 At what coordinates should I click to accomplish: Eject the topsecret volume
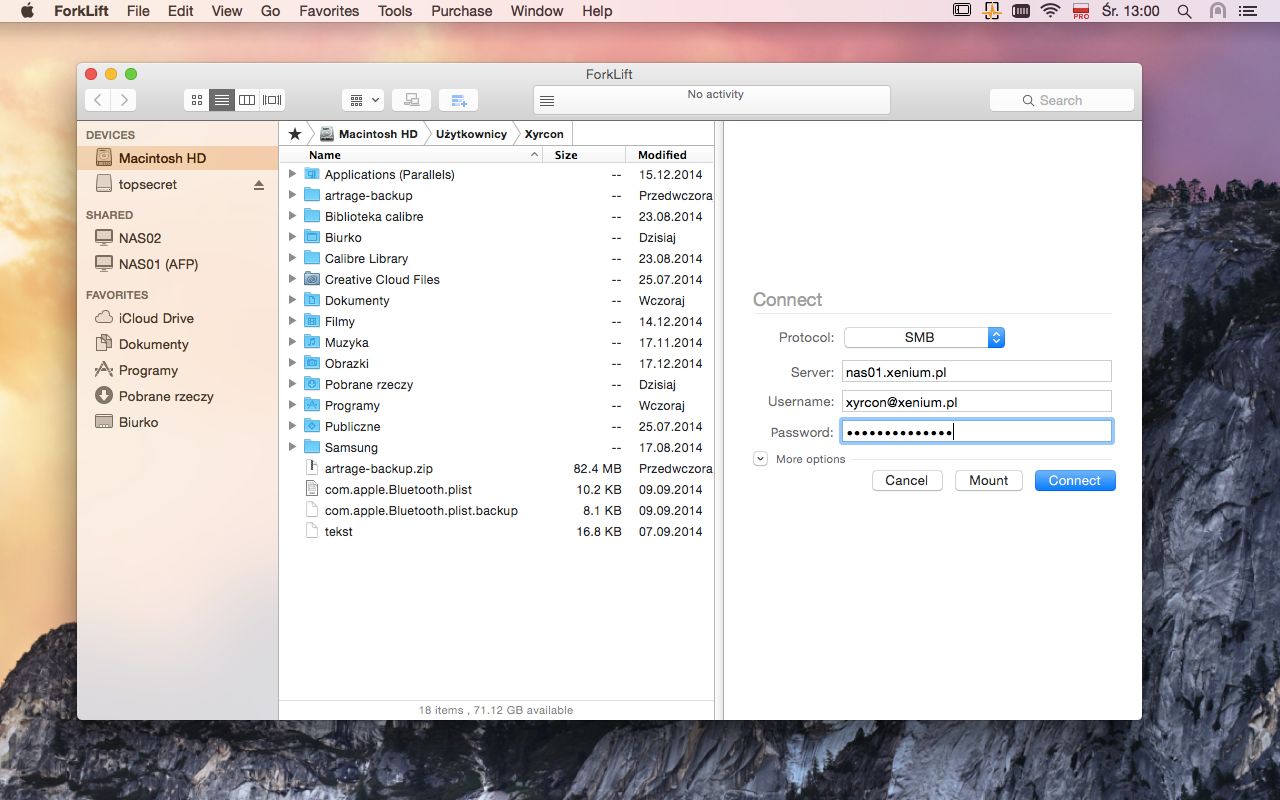[x=259, y=185]
